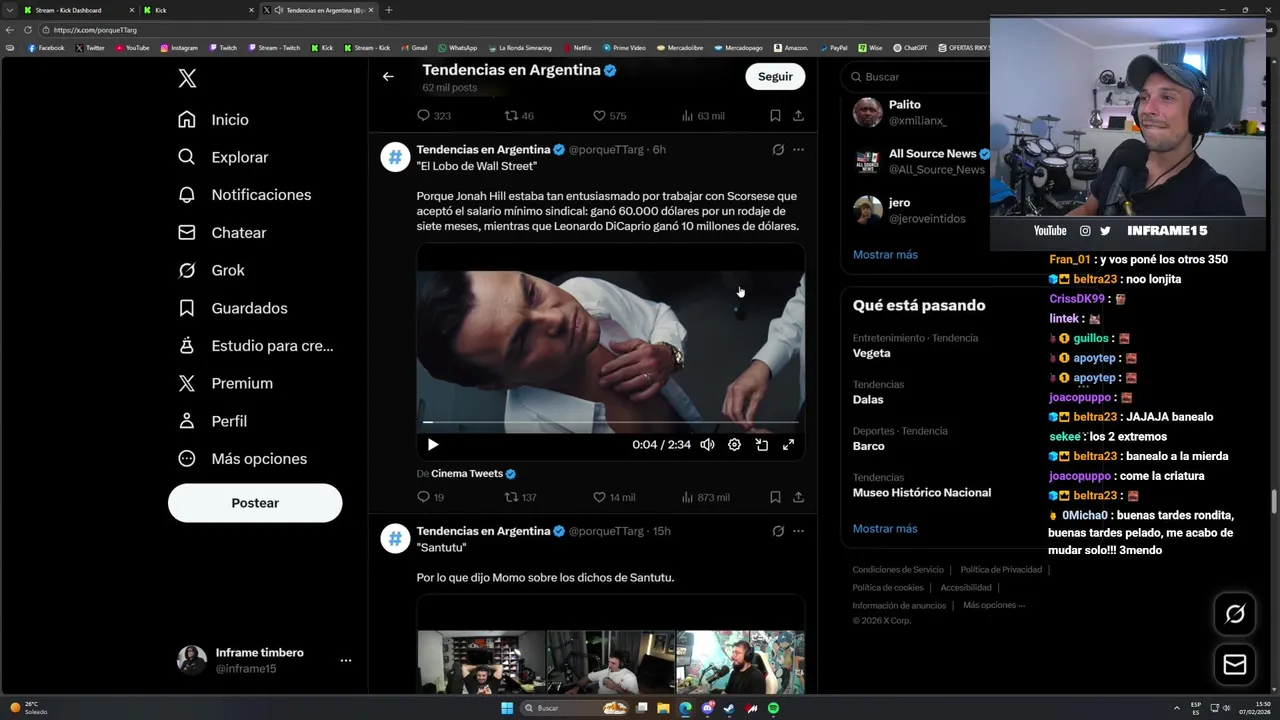Image resolution: width=1280 pixels, height=720 pixels.
Task: Open the floating Grok button
Action: (1235, 614)
